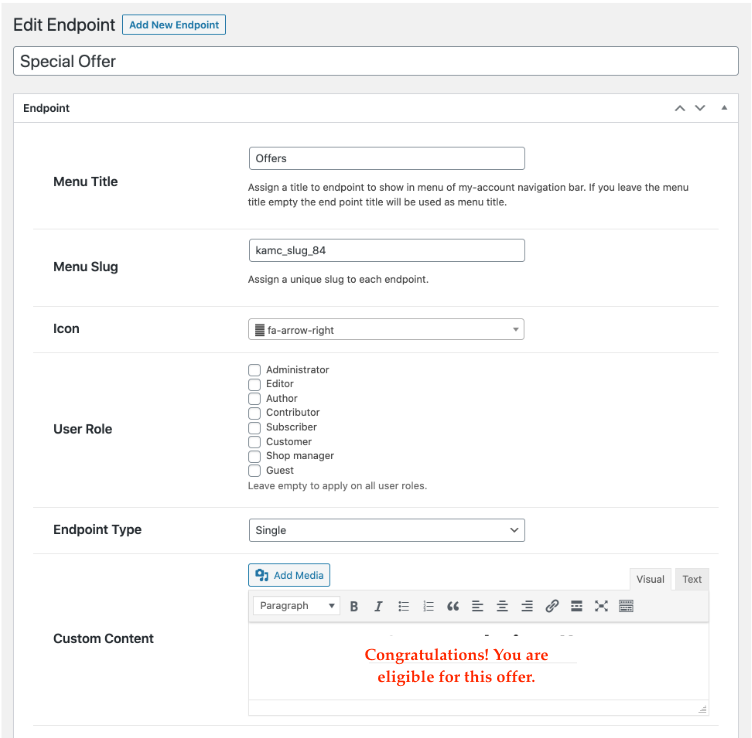Click into the Menu Slug field
The height and width of the screenshot is (738, 752).
(386, 250)
